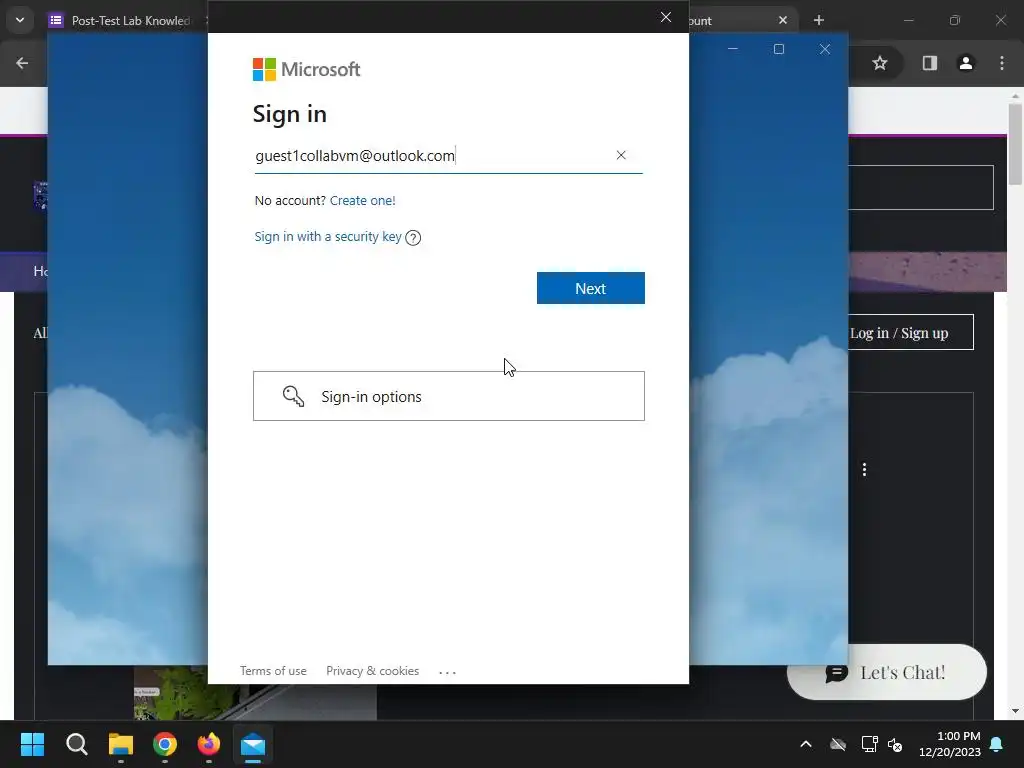
Task: Switch to Chrome from taskbar
Action: 165,744
